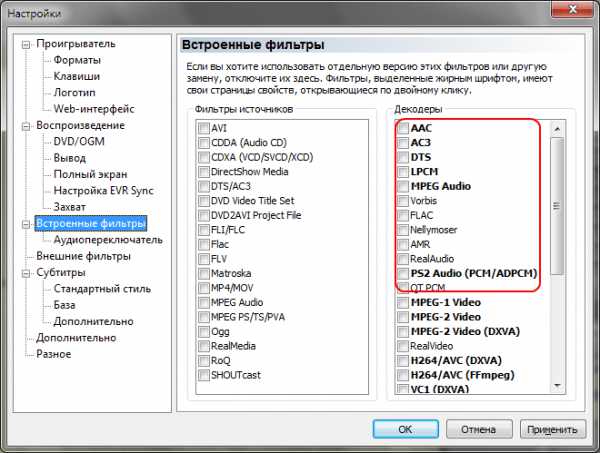Toggle H264/AVC (DXVA) decoder checkbox
This screenshot has width=600, height=453.
point(403,361)
